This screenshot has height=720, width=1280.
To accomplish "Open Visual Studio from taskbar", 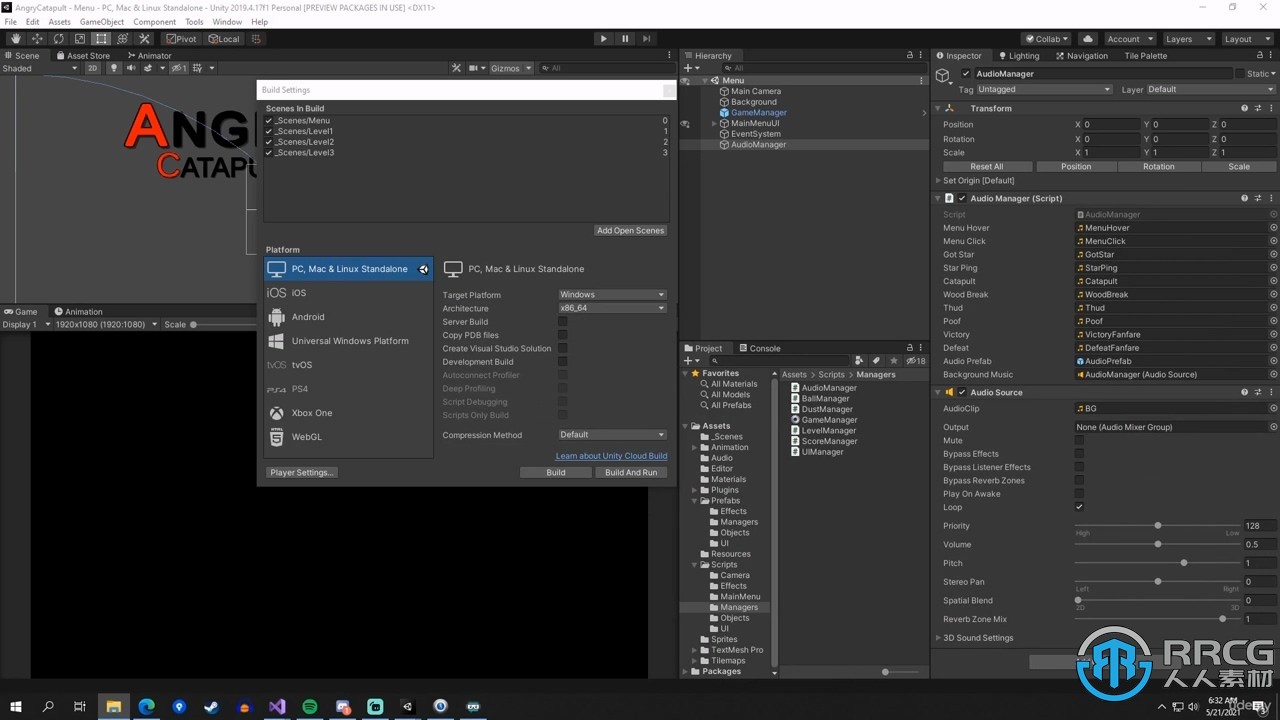I will [277, 706].
